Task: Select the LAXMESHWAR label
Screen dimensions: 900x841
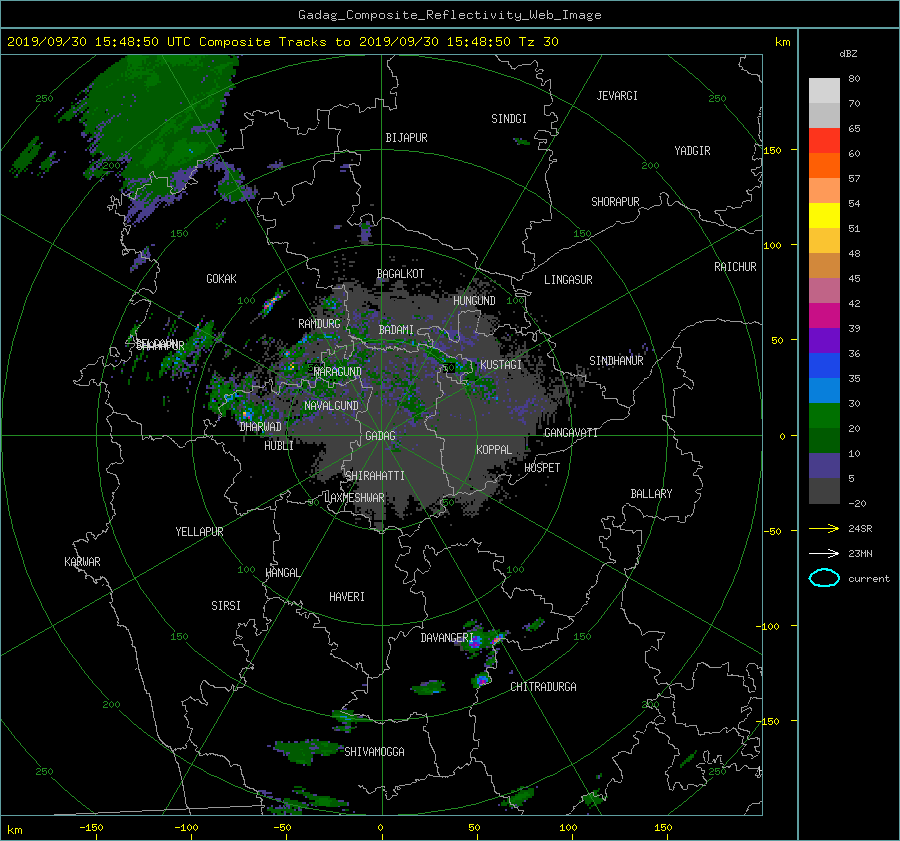Action: (x=354, y=498)
